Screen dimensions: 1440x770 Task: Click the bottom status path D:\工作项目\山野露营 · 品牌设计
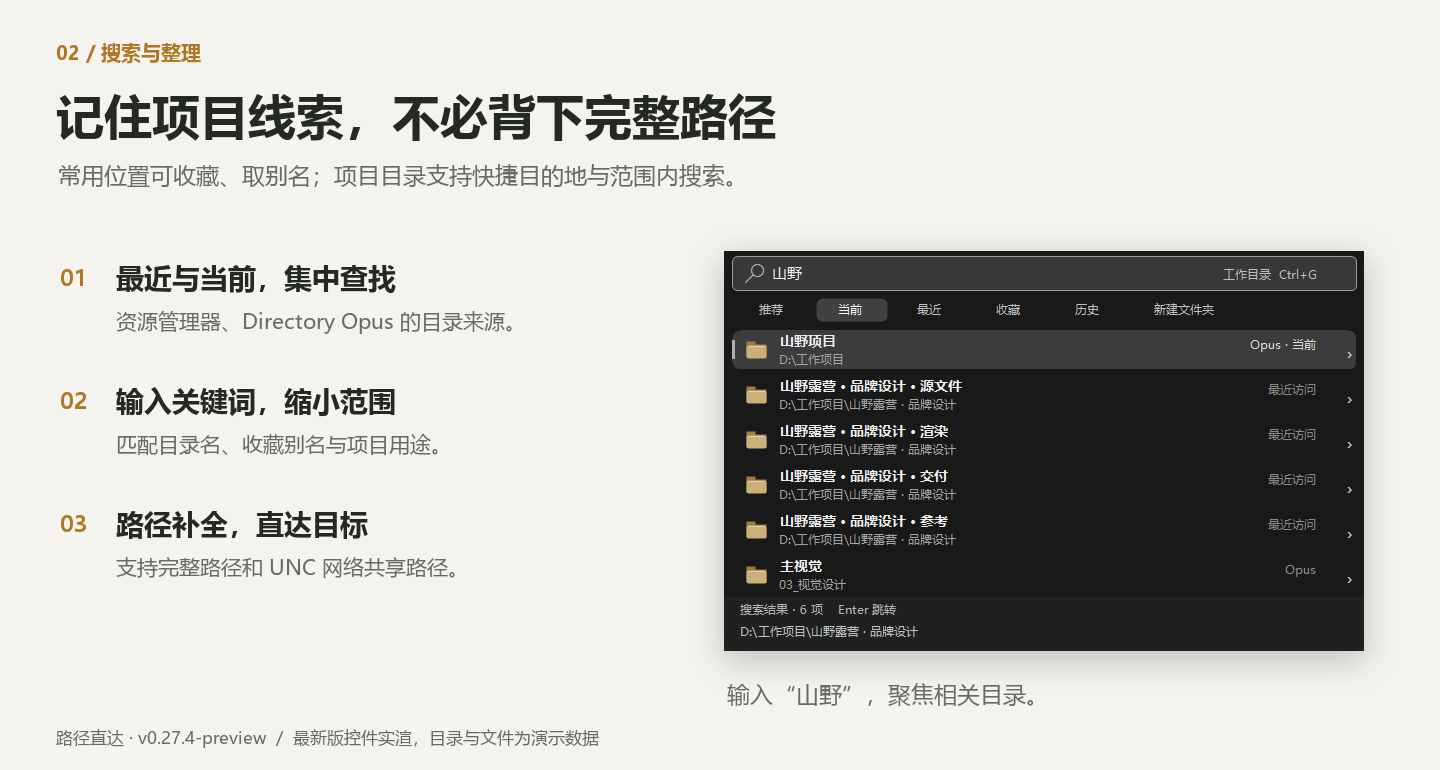(x=829, y=632)
